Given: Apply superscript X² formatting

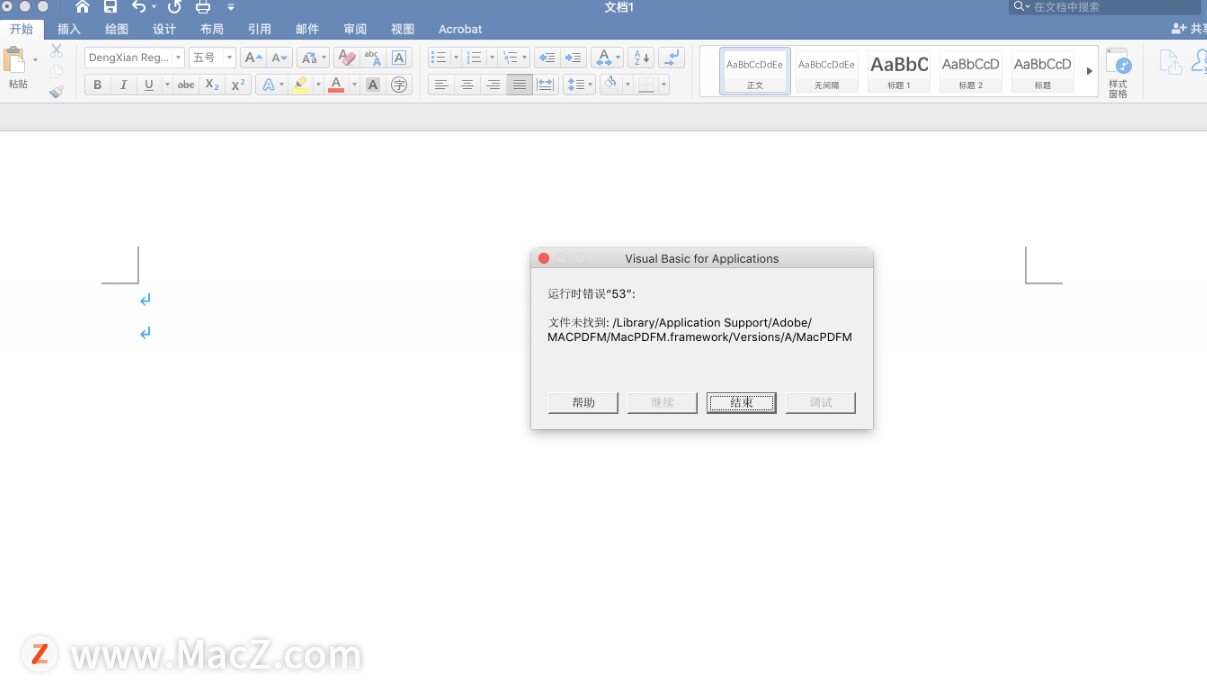Looking at the screenshot, I should click(238, 85).
